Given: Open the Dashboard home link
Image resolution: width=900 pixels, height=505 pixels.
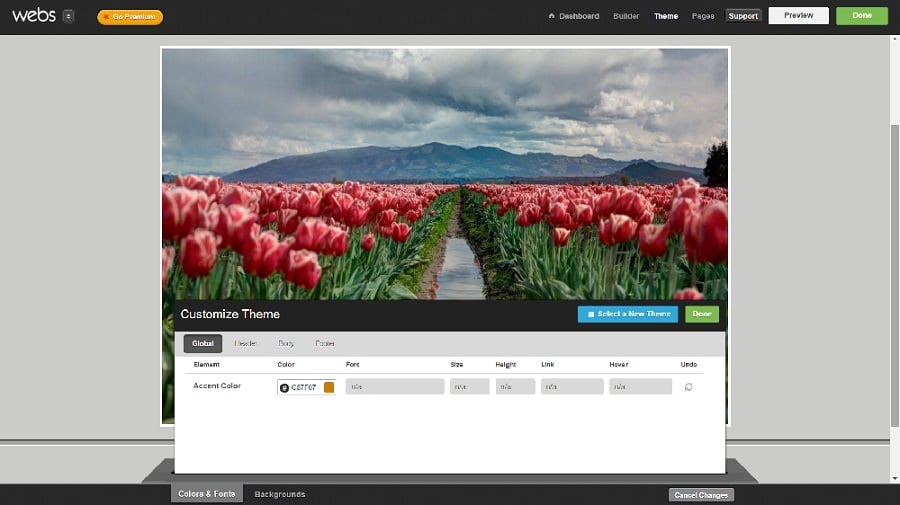Looking at the screenshot, I should [x=574, y=16].
